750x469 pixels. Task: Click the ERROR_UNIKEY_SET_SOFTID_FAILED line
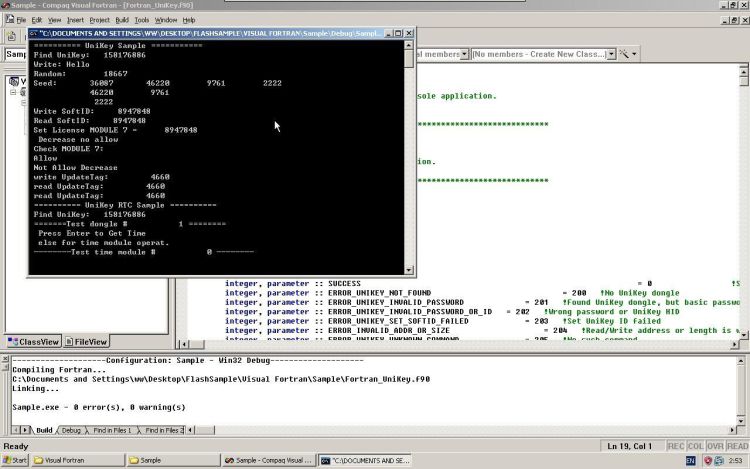point(443,321)
